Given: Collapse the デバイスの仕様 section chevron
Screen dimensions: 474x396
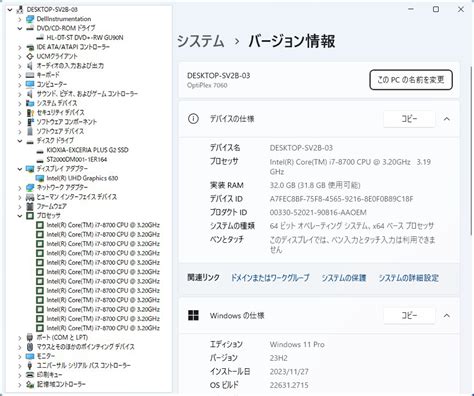Looking at the screenshot, I should pos(447,119).
